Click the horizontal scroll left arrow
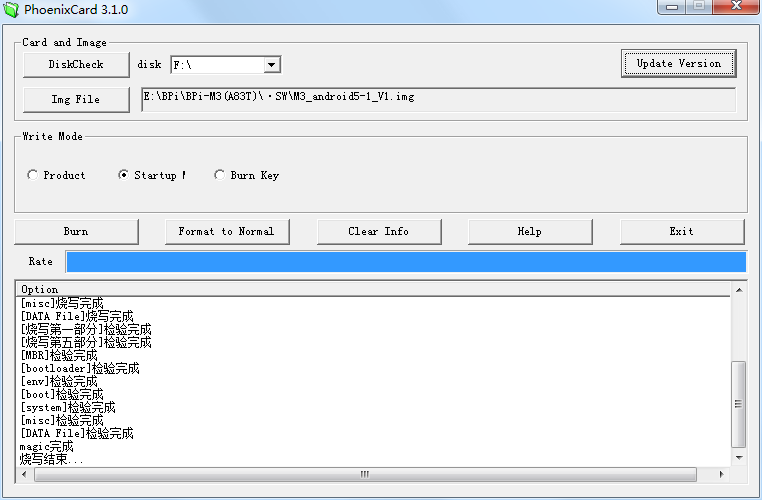 [x=25, y=474]
